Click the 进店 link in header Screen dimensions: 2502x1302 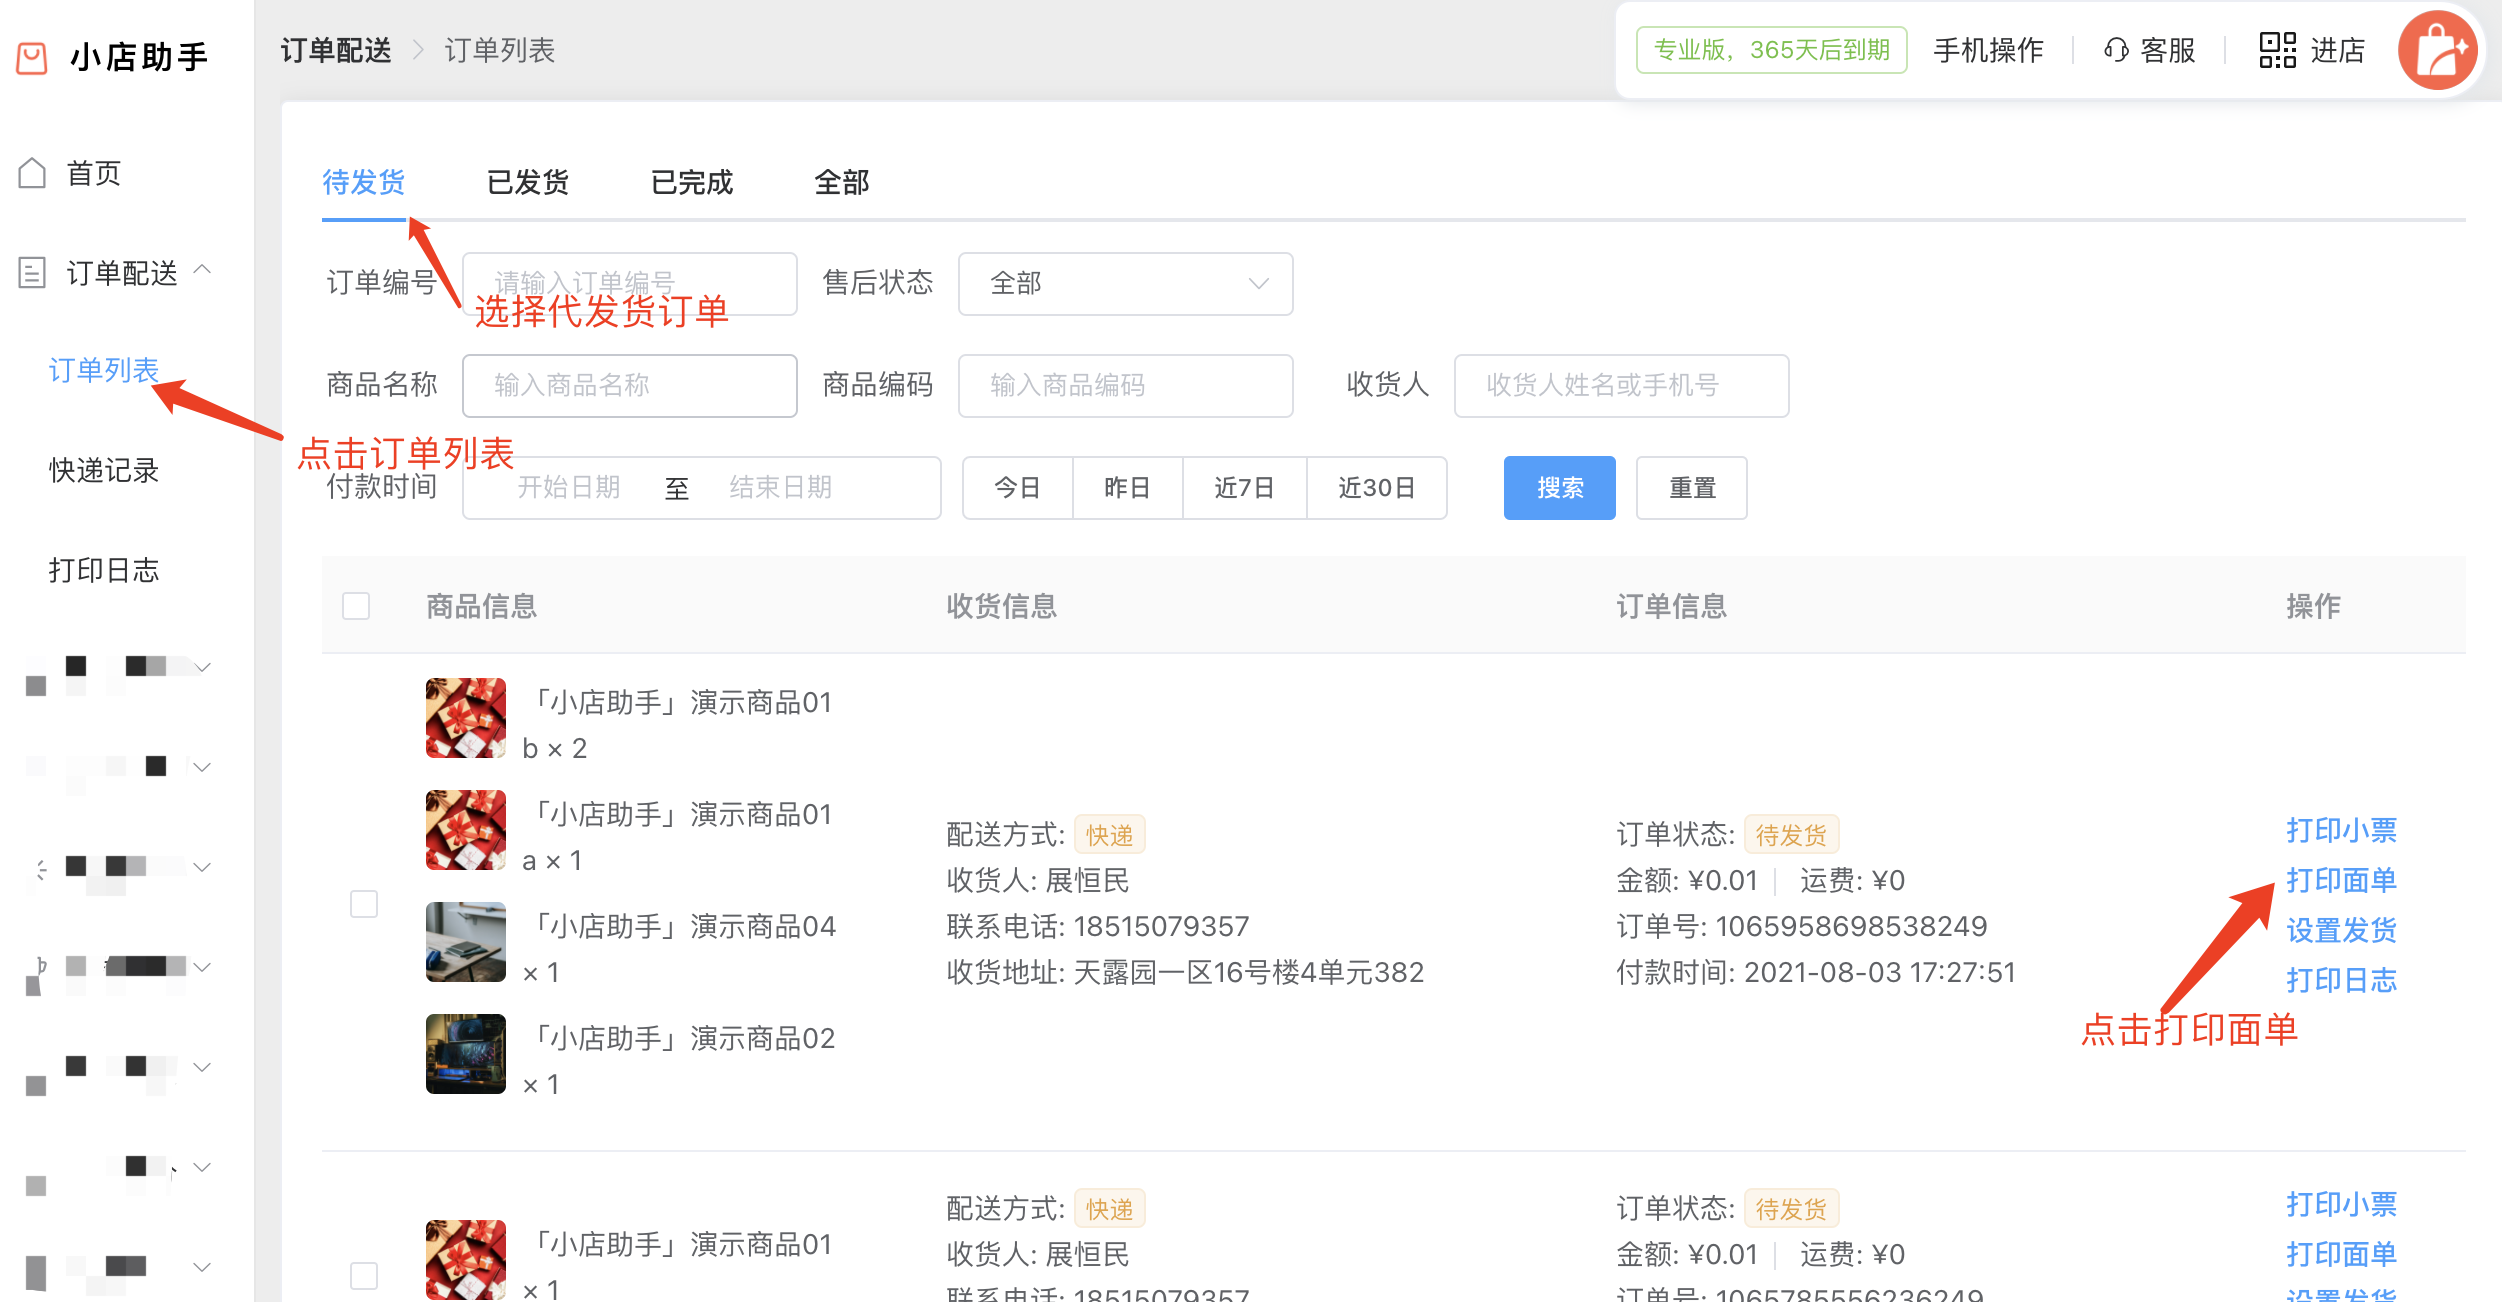(x=2337, y=50)
